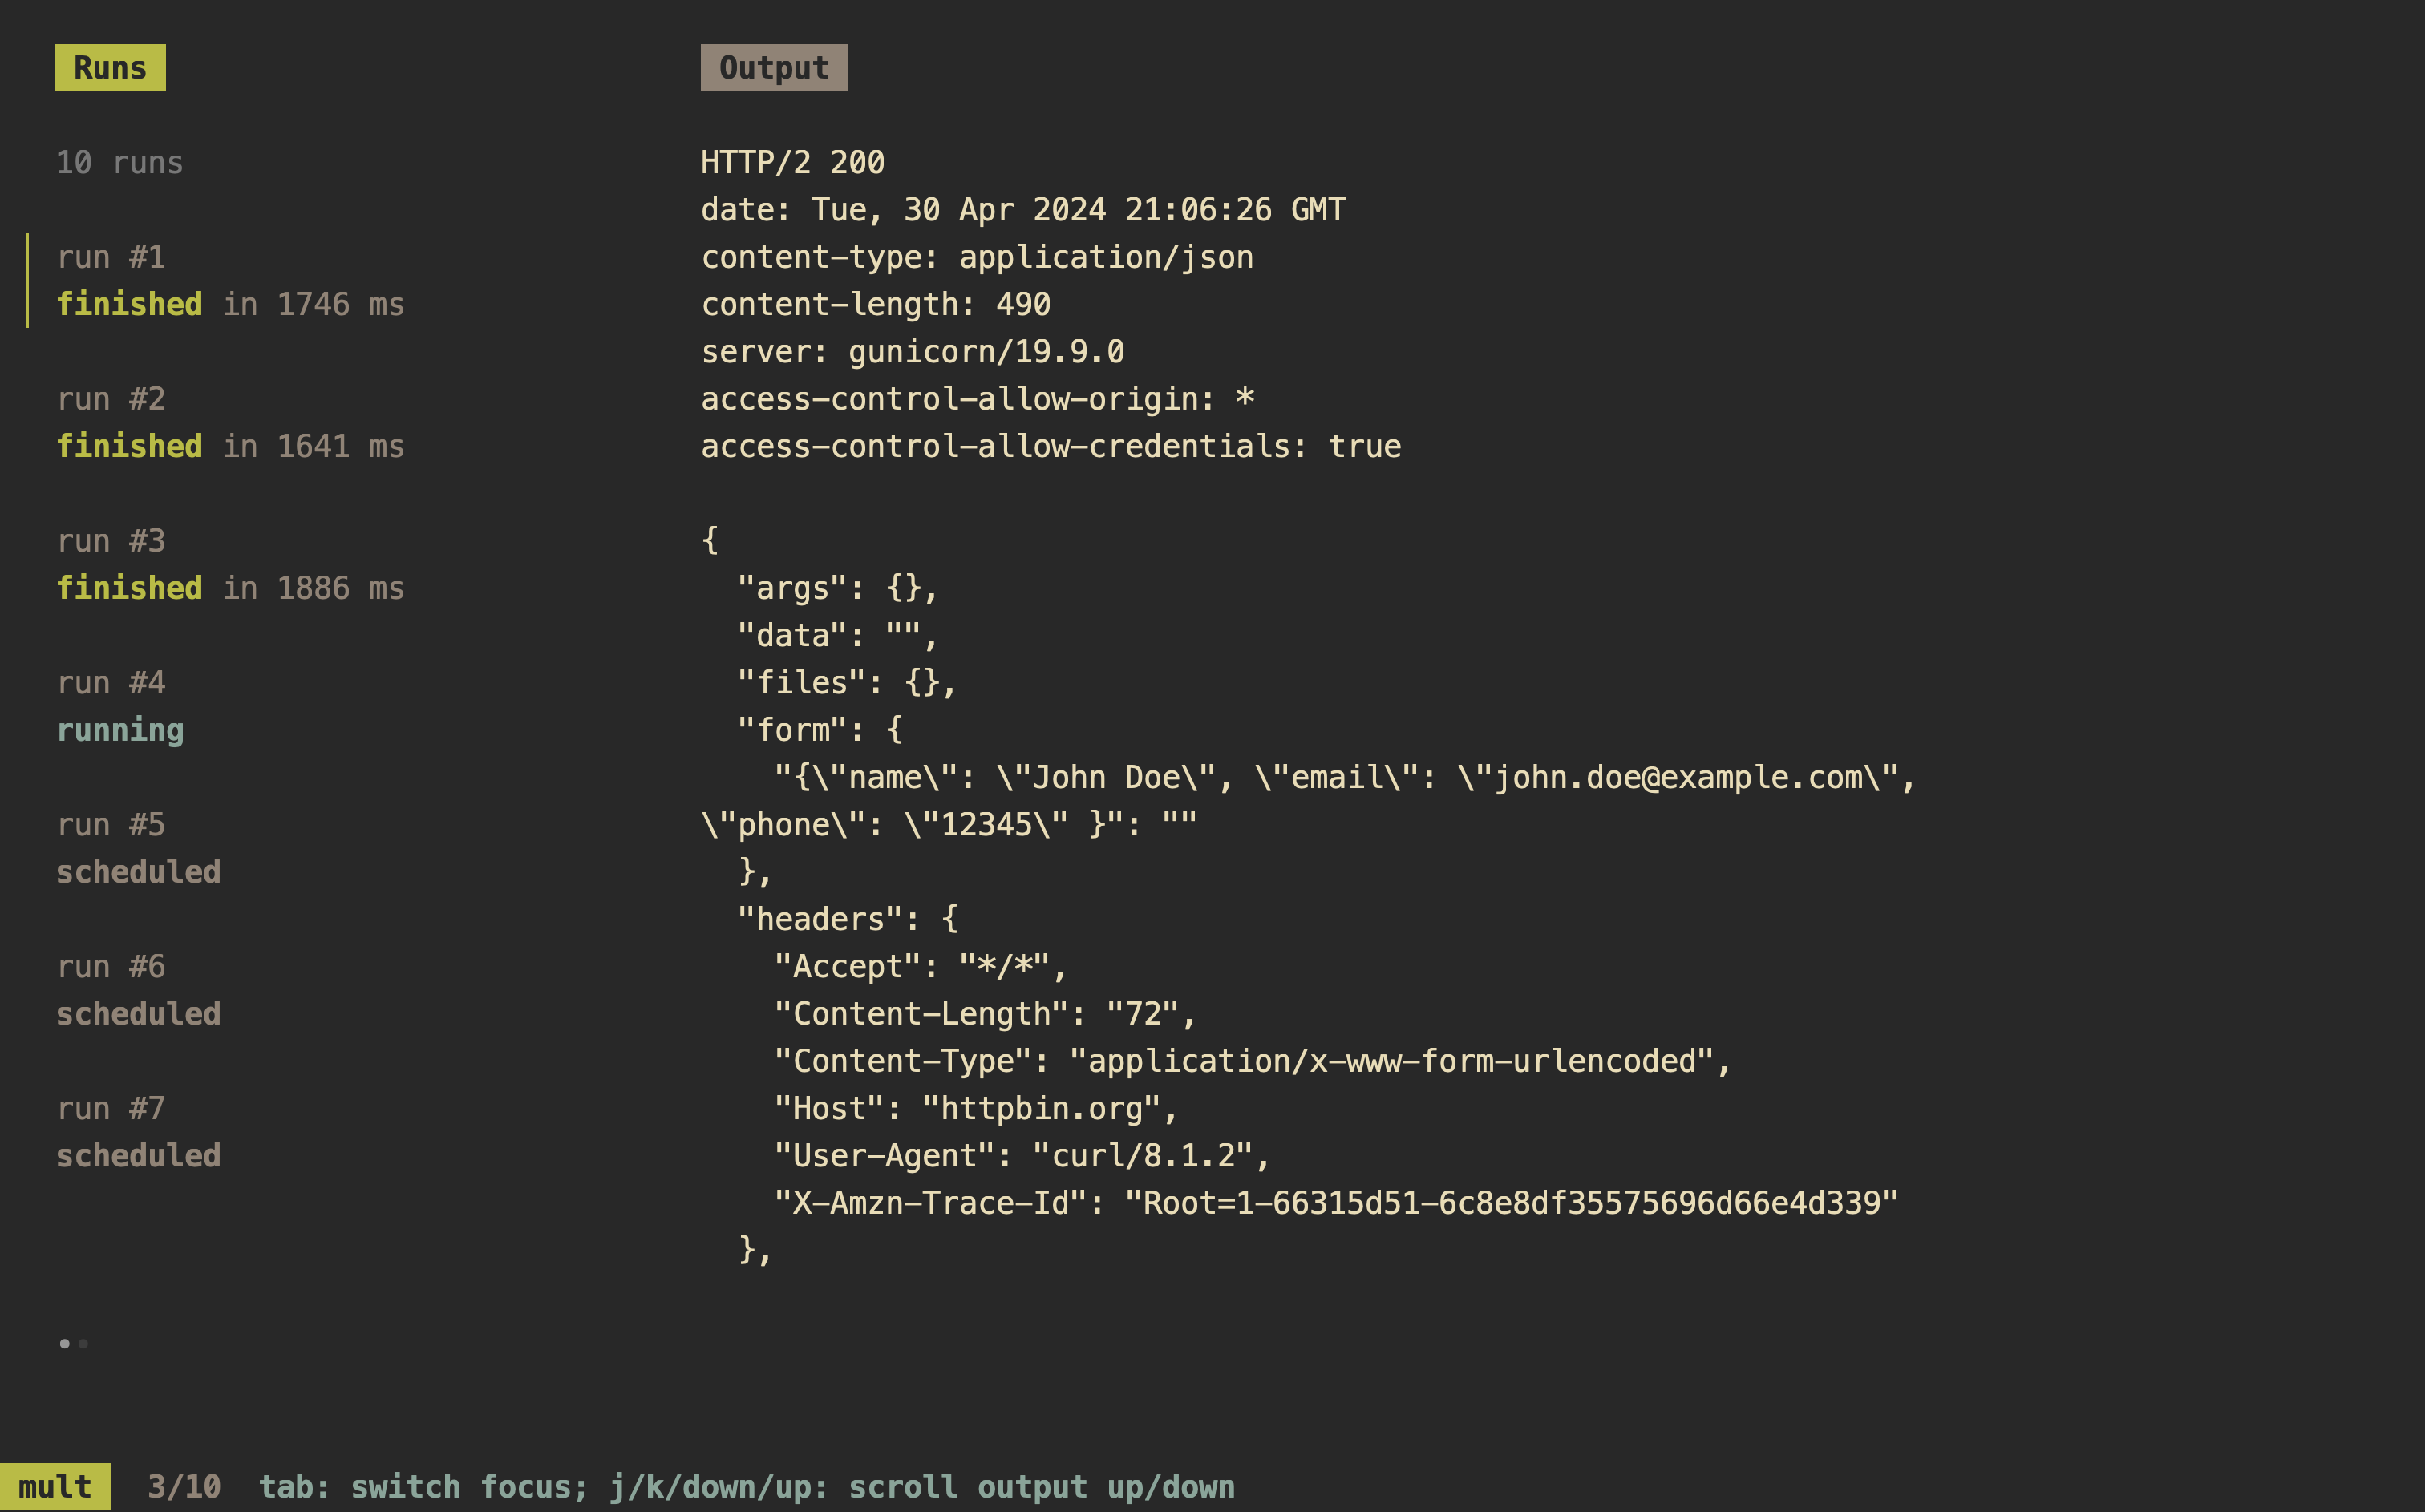Image resolution: width=2425 pixels, height=1512 pixels.
Task: Click the content-type application/json header
Action: (x=977, y=257)
